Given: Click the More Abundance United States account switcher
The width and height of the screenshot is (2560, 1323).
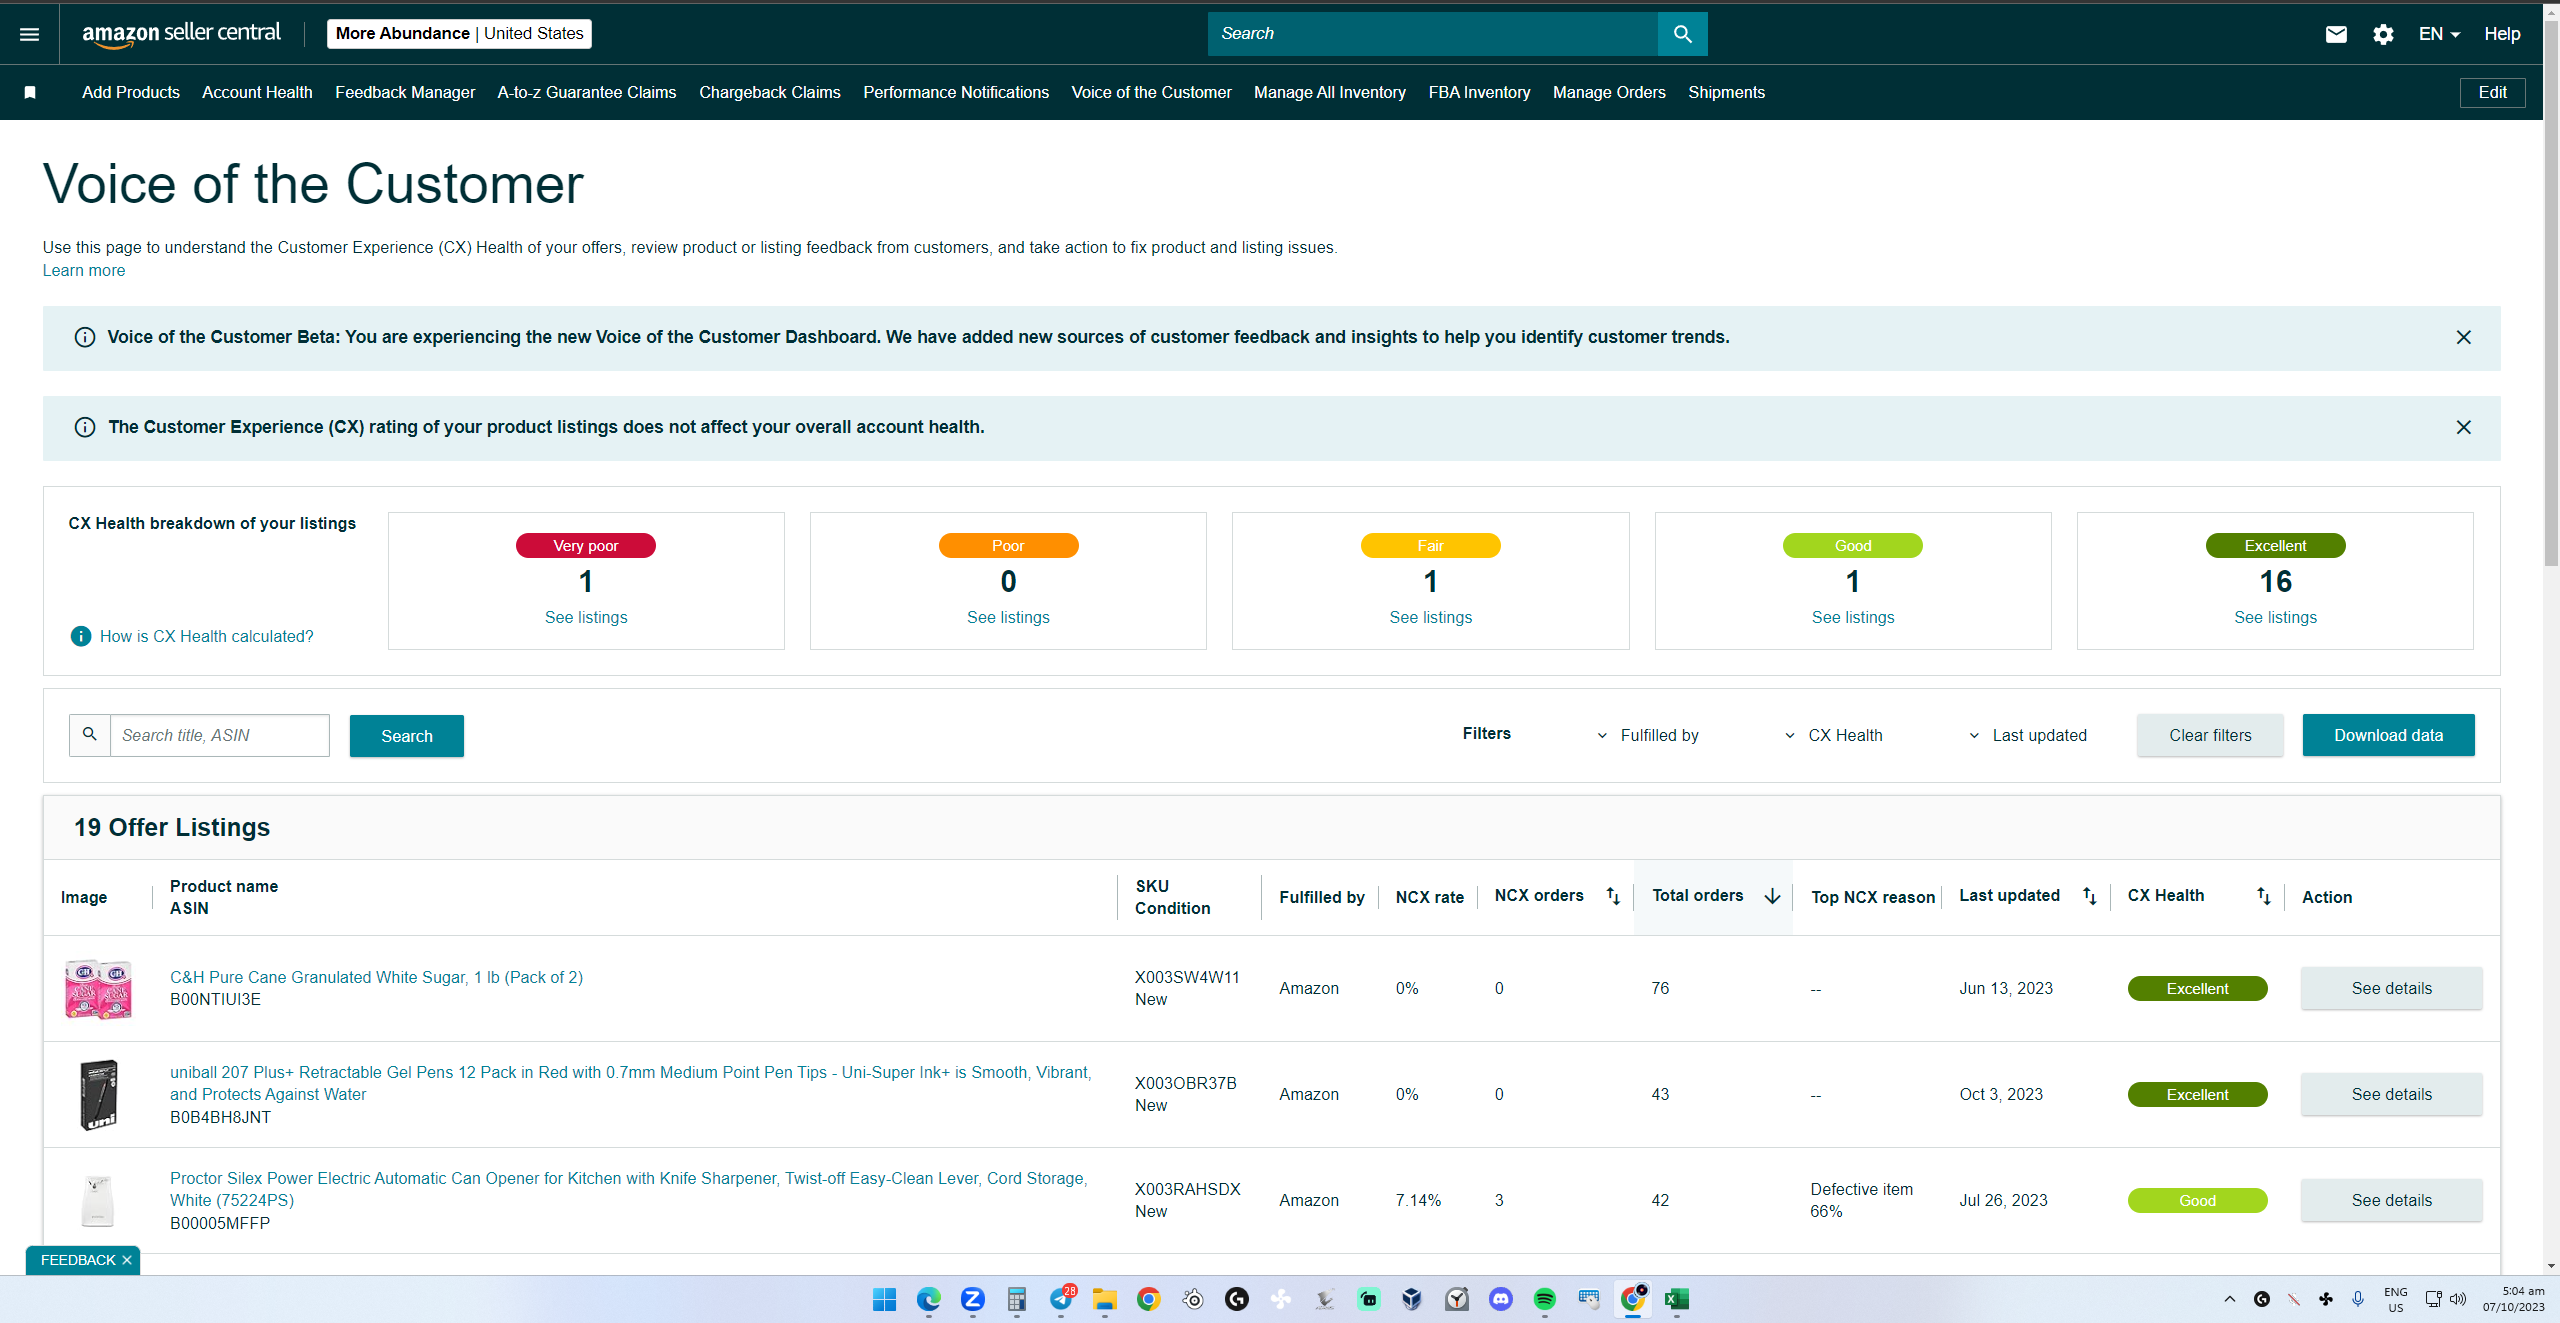Looking at the screenshot, I should pos(459,34).
